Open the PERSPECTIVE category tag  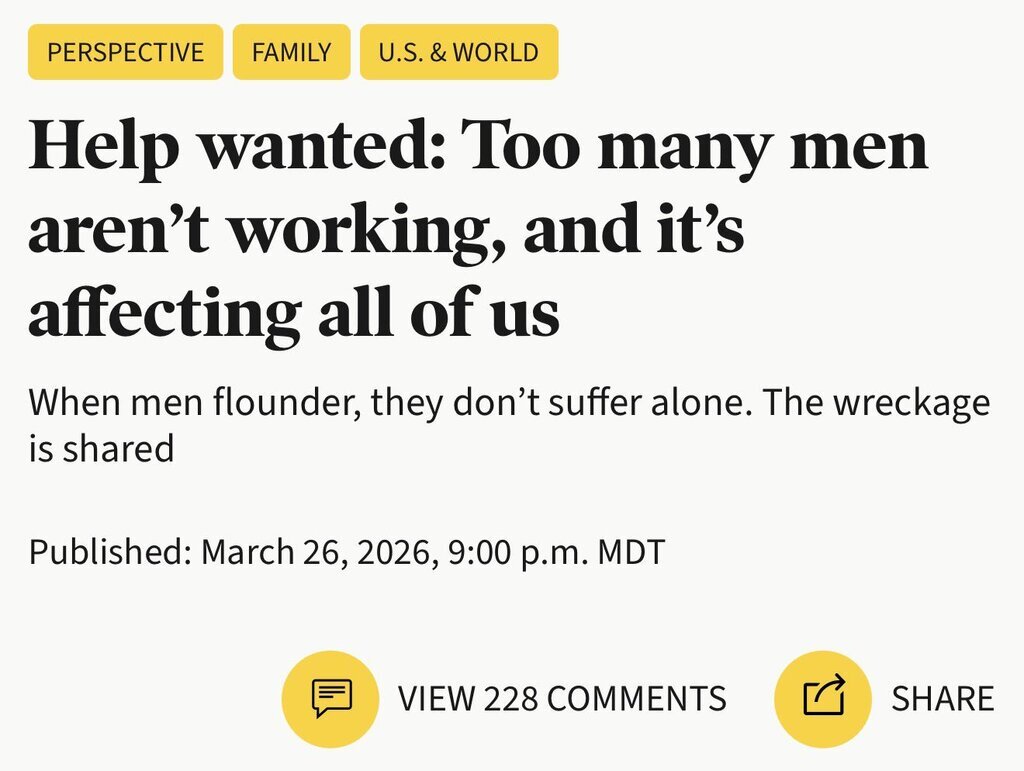pos(125,52)
